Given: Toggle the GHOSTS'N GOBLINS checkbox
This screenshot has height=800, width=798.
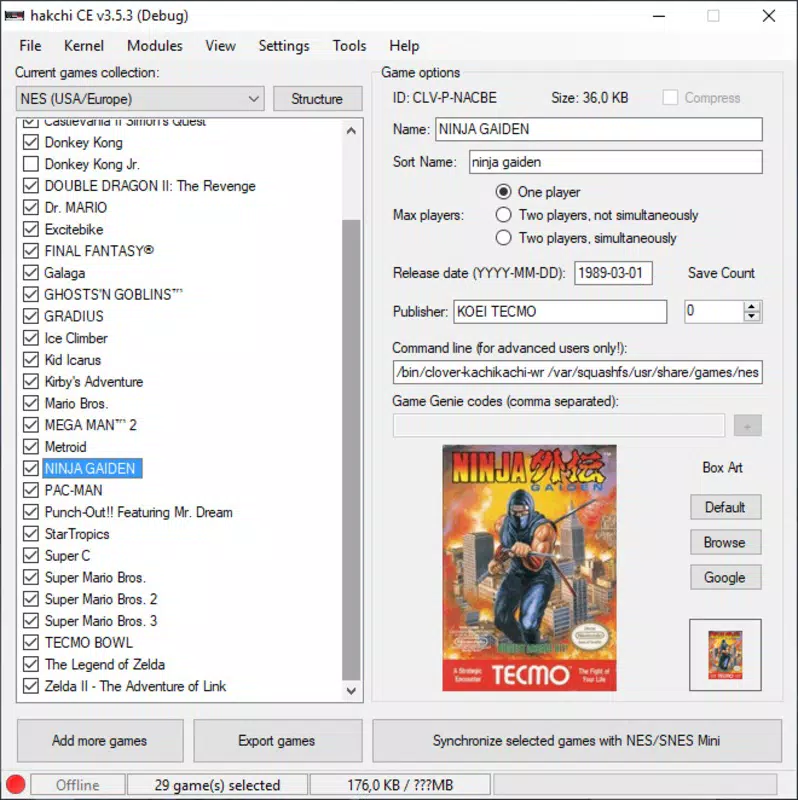Looking at the screenshot, I should click(x=31, y=295).
